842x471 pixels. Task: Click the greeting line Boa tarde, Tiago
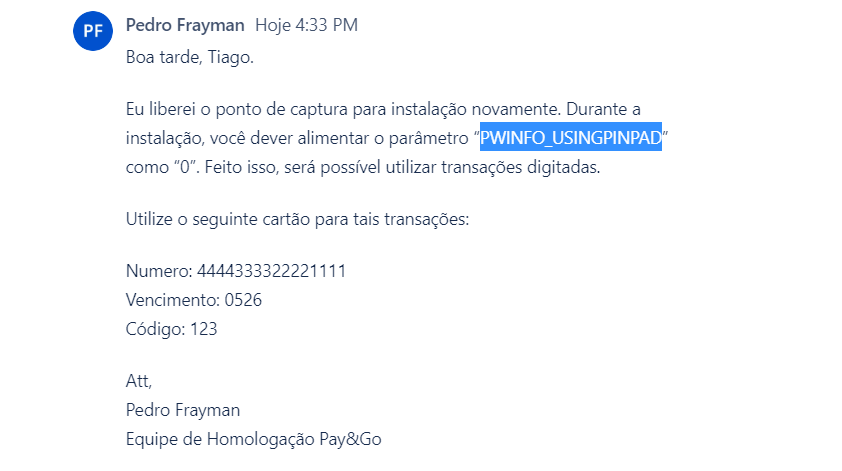coord(190,57)
